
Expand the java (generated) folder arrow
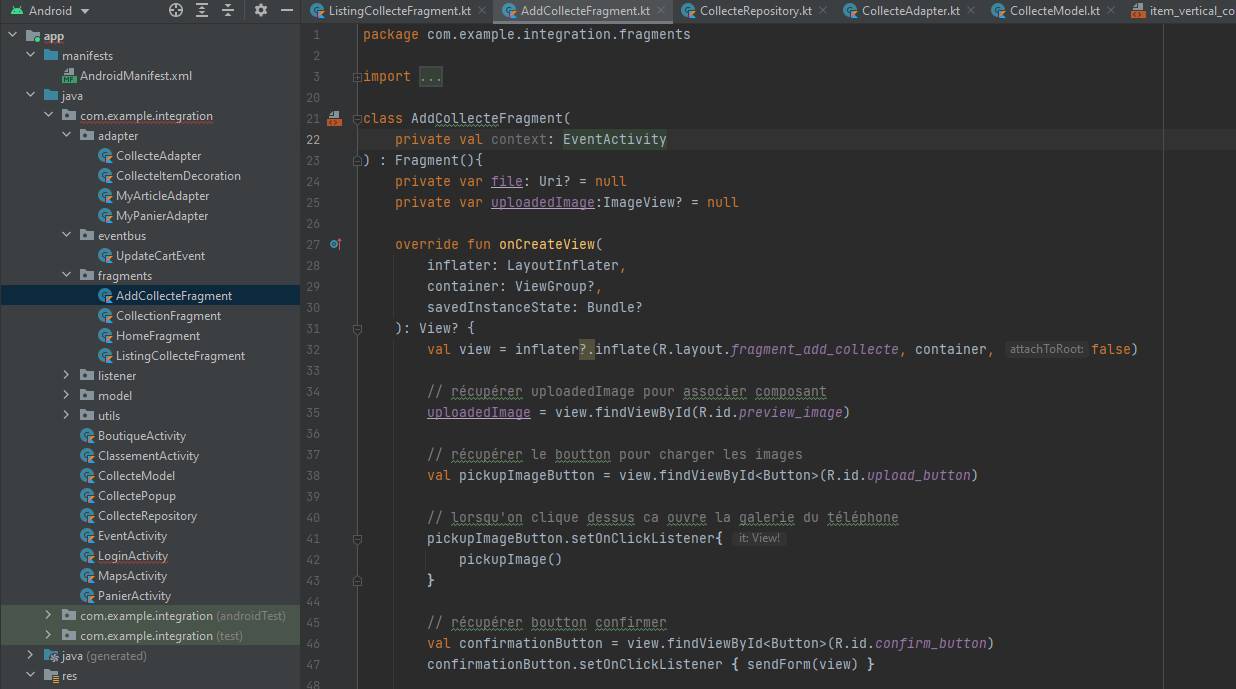click(x=30, y=656)
